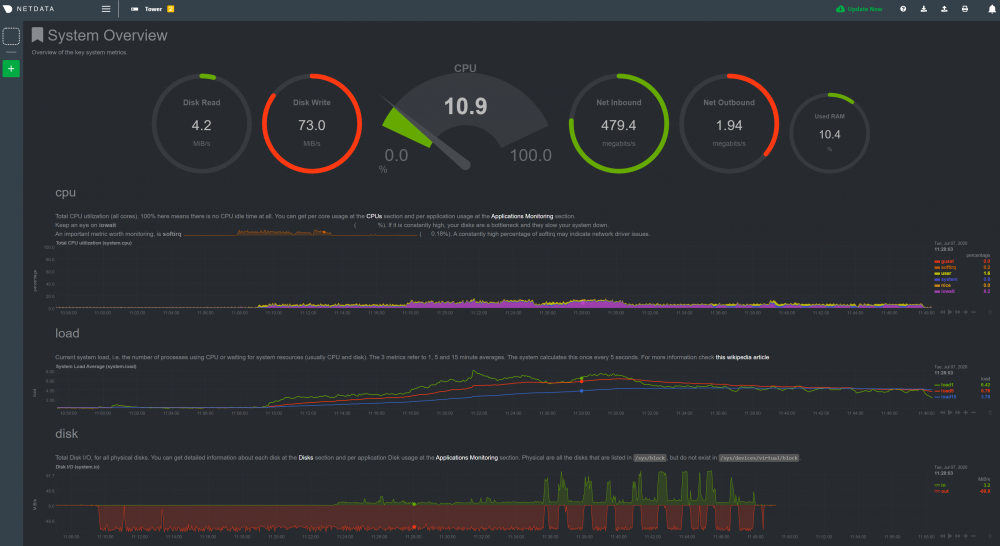Click the green plus button in the sidebar

pyautogui.click(x=11, y=69)
